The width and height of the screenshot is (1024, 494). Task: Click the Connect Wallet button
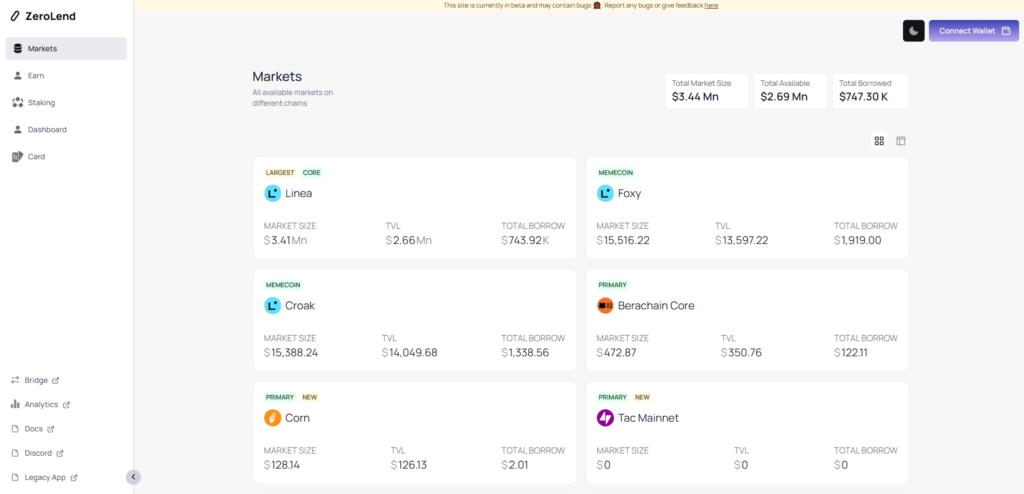tap(973, 31)
